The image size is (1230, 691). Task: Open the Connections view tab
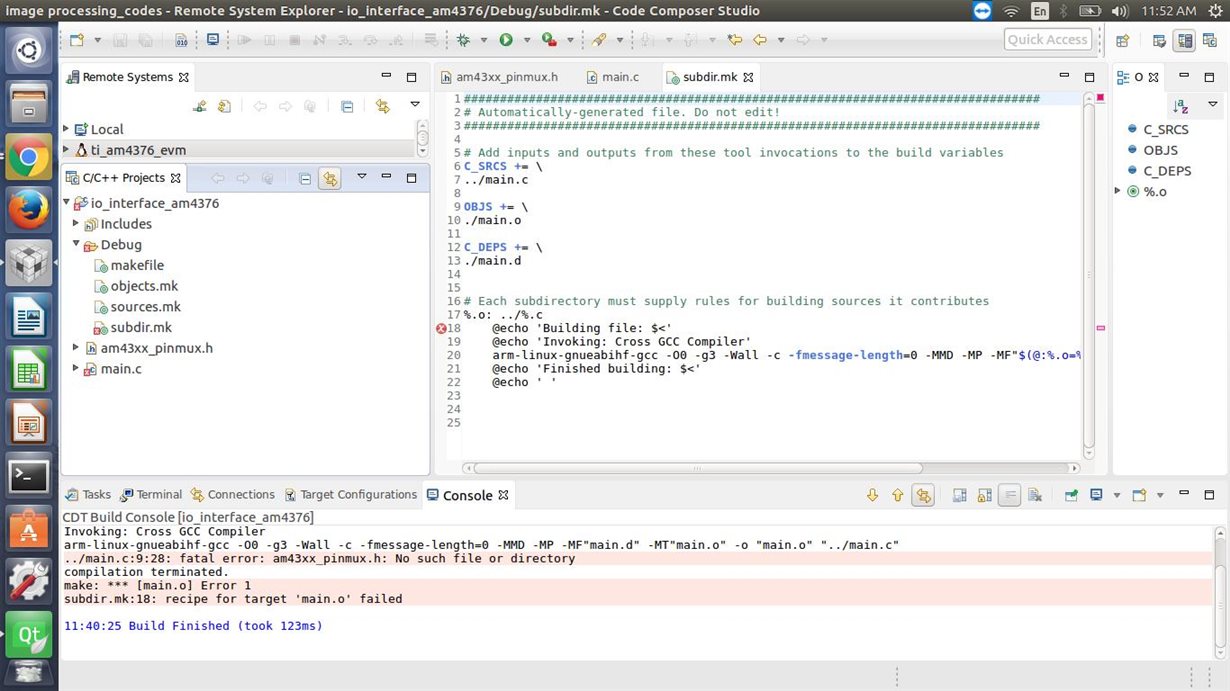tap(232, 495)
